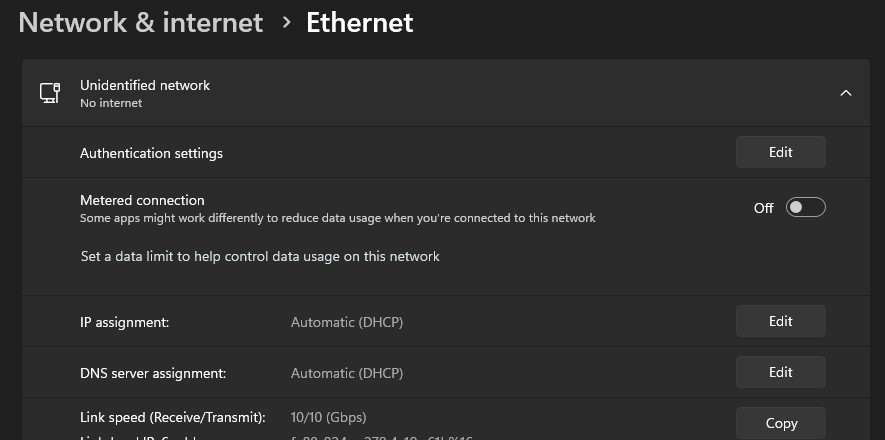The height and width of the screenshot is (440, 885).
Task: Click the Authentication settings label
Action: pyautogui.click(x=151, y=153)
